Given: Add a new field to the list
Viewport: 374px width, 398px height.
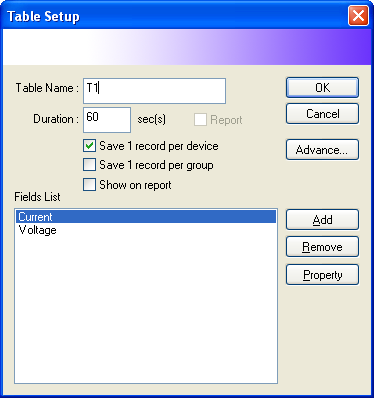Looking at the screenshot, I should click(322, 220).
